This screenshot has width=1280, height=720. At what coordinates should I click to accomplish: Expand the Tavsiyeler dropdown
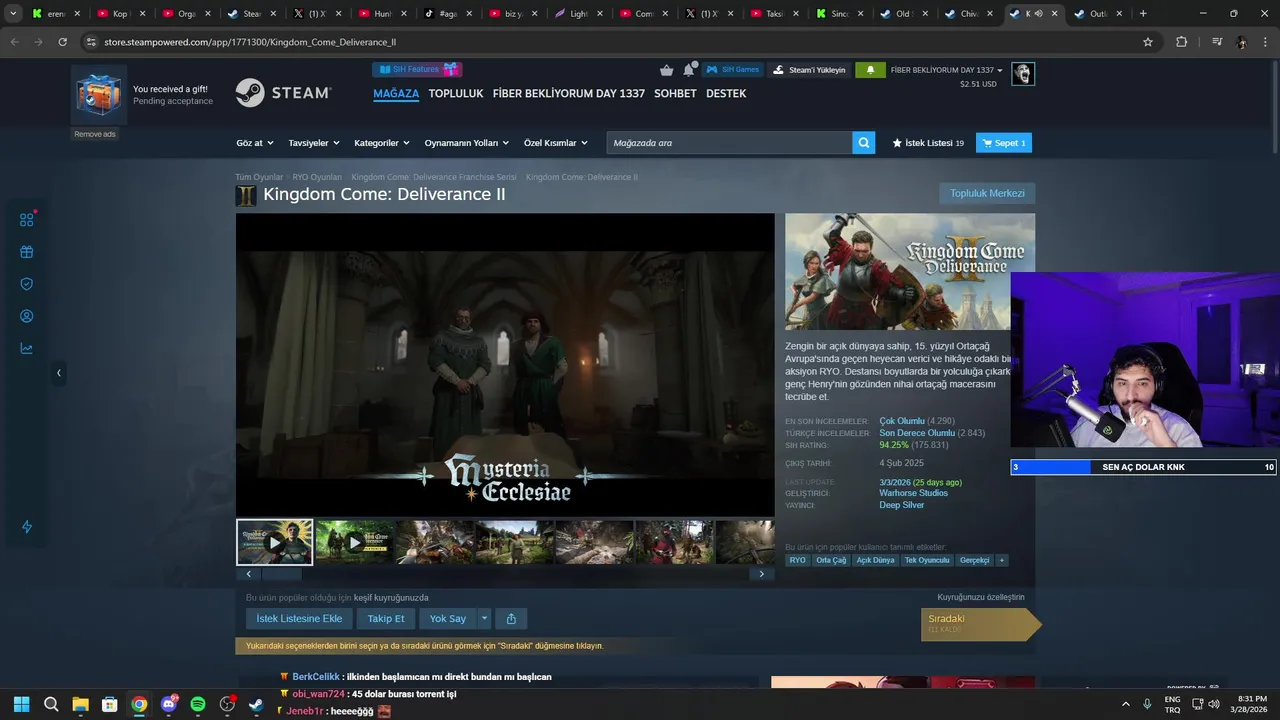pos(313,143)
